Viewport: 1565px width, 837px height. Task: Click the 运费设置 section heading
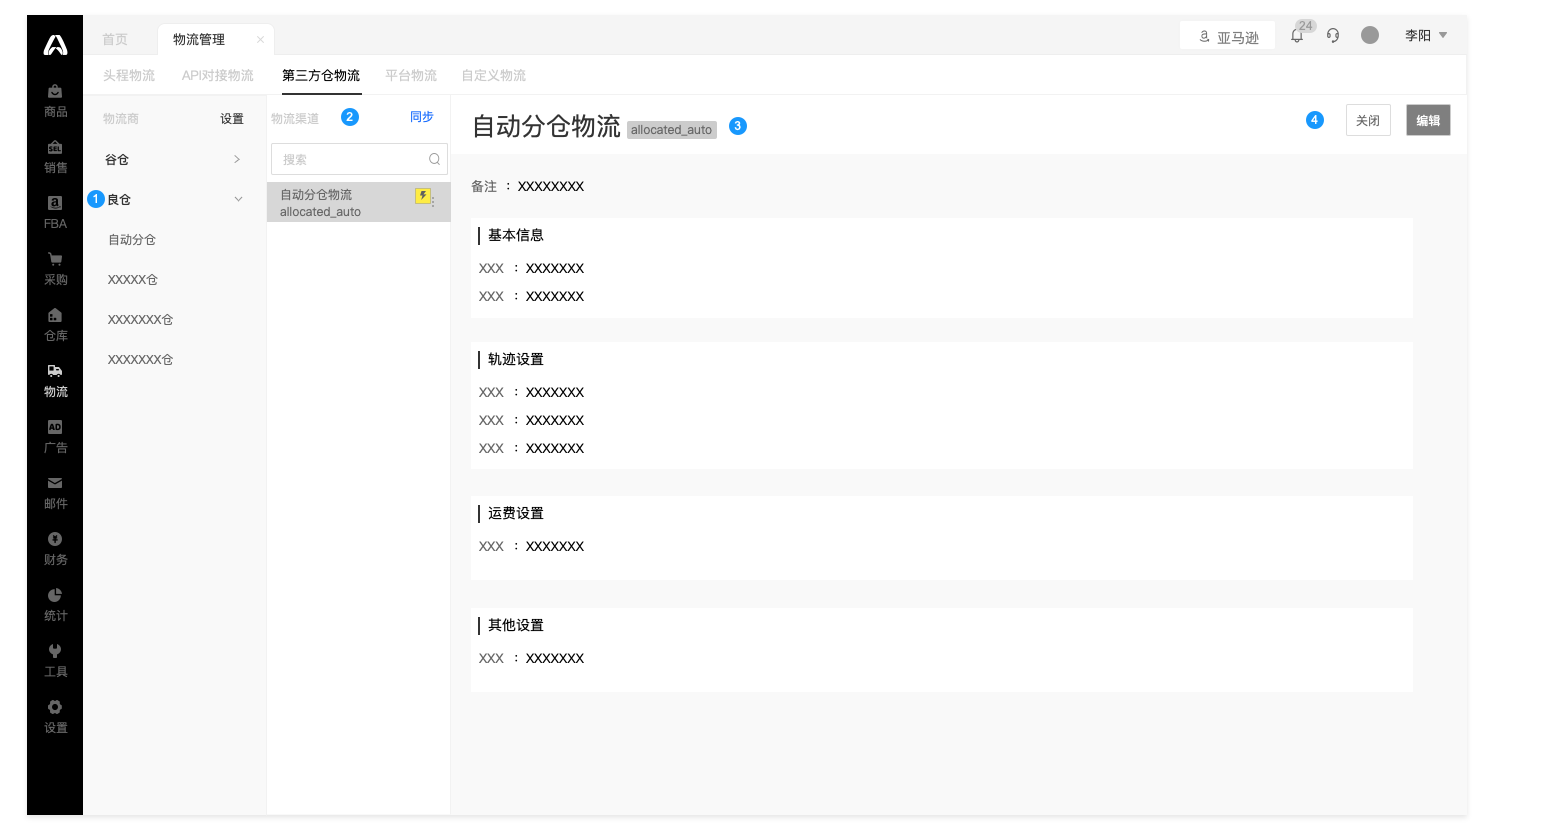click(x=516, y=513)
